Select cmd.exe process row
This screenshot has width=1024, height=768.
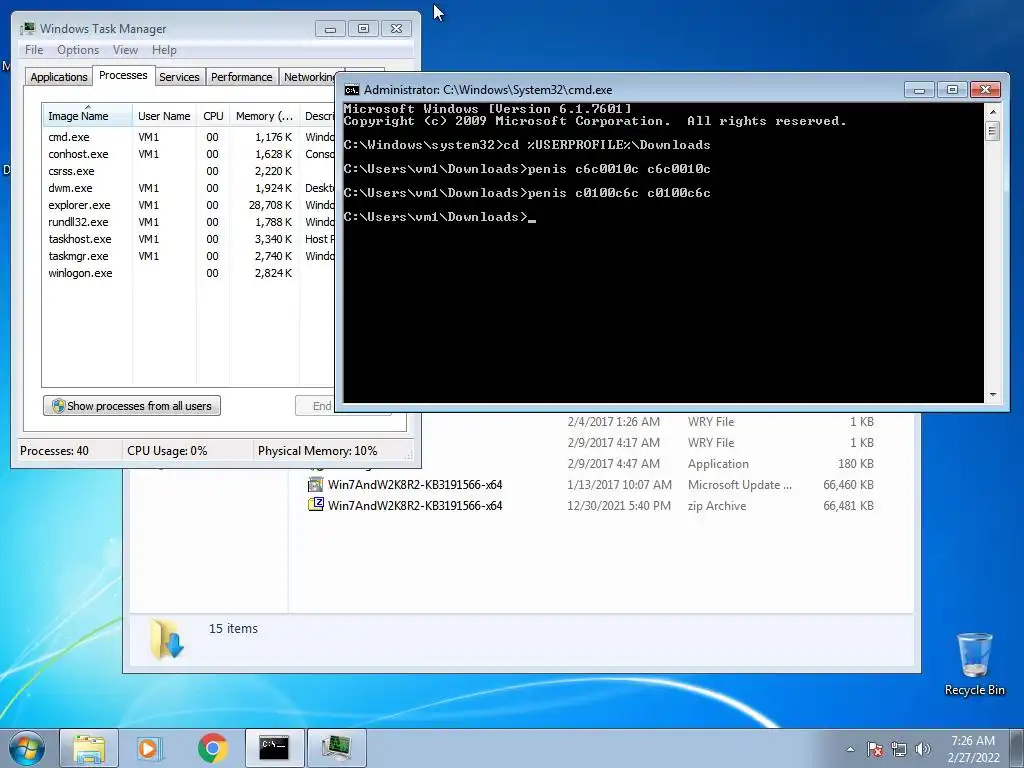(188, 137)
